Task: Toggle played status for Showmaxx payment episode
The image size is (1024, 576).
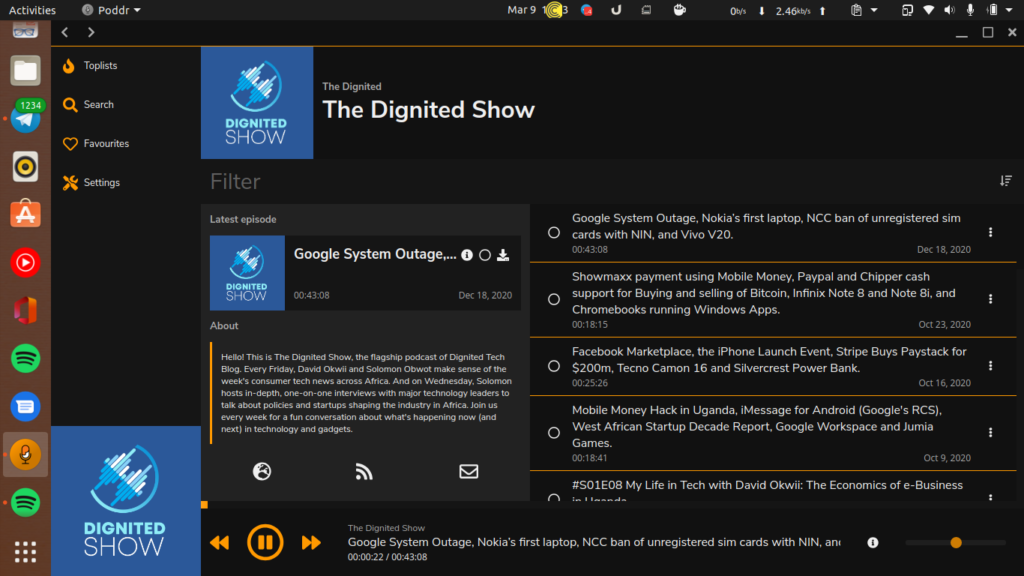Action: [x=554, y=299]
